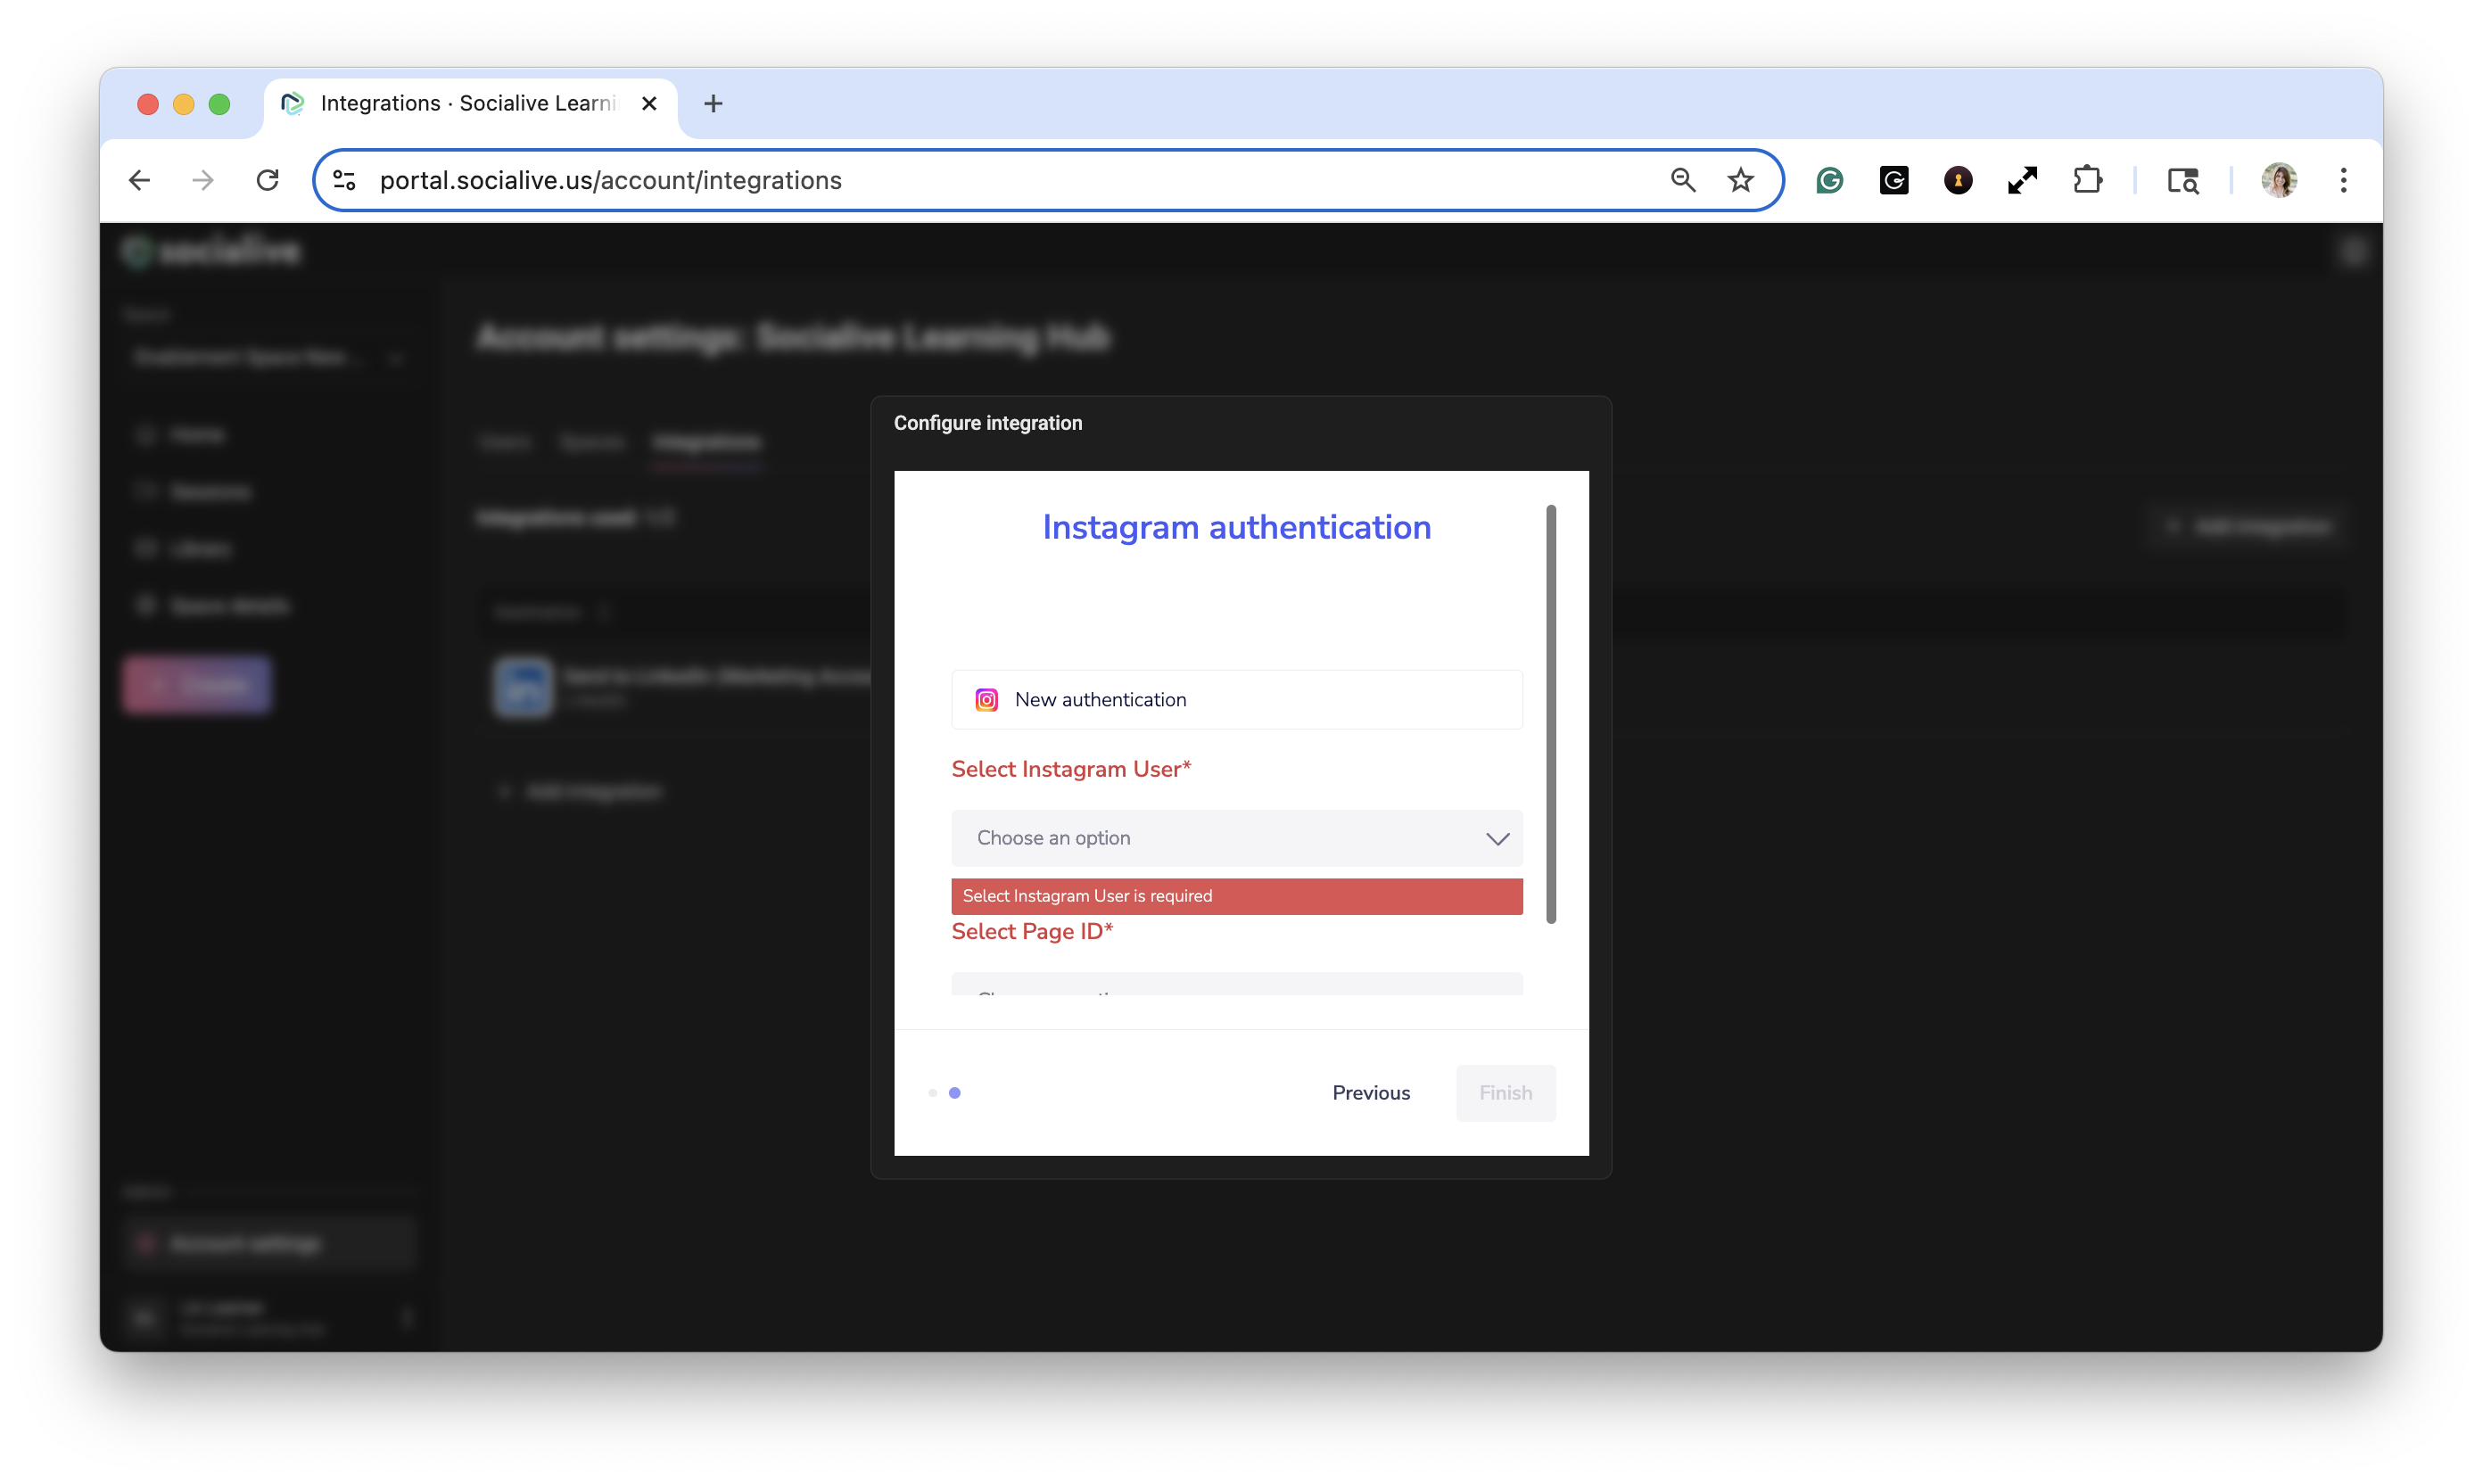
Task: Click the first step indicator dot
Action: coord(932,1093)
